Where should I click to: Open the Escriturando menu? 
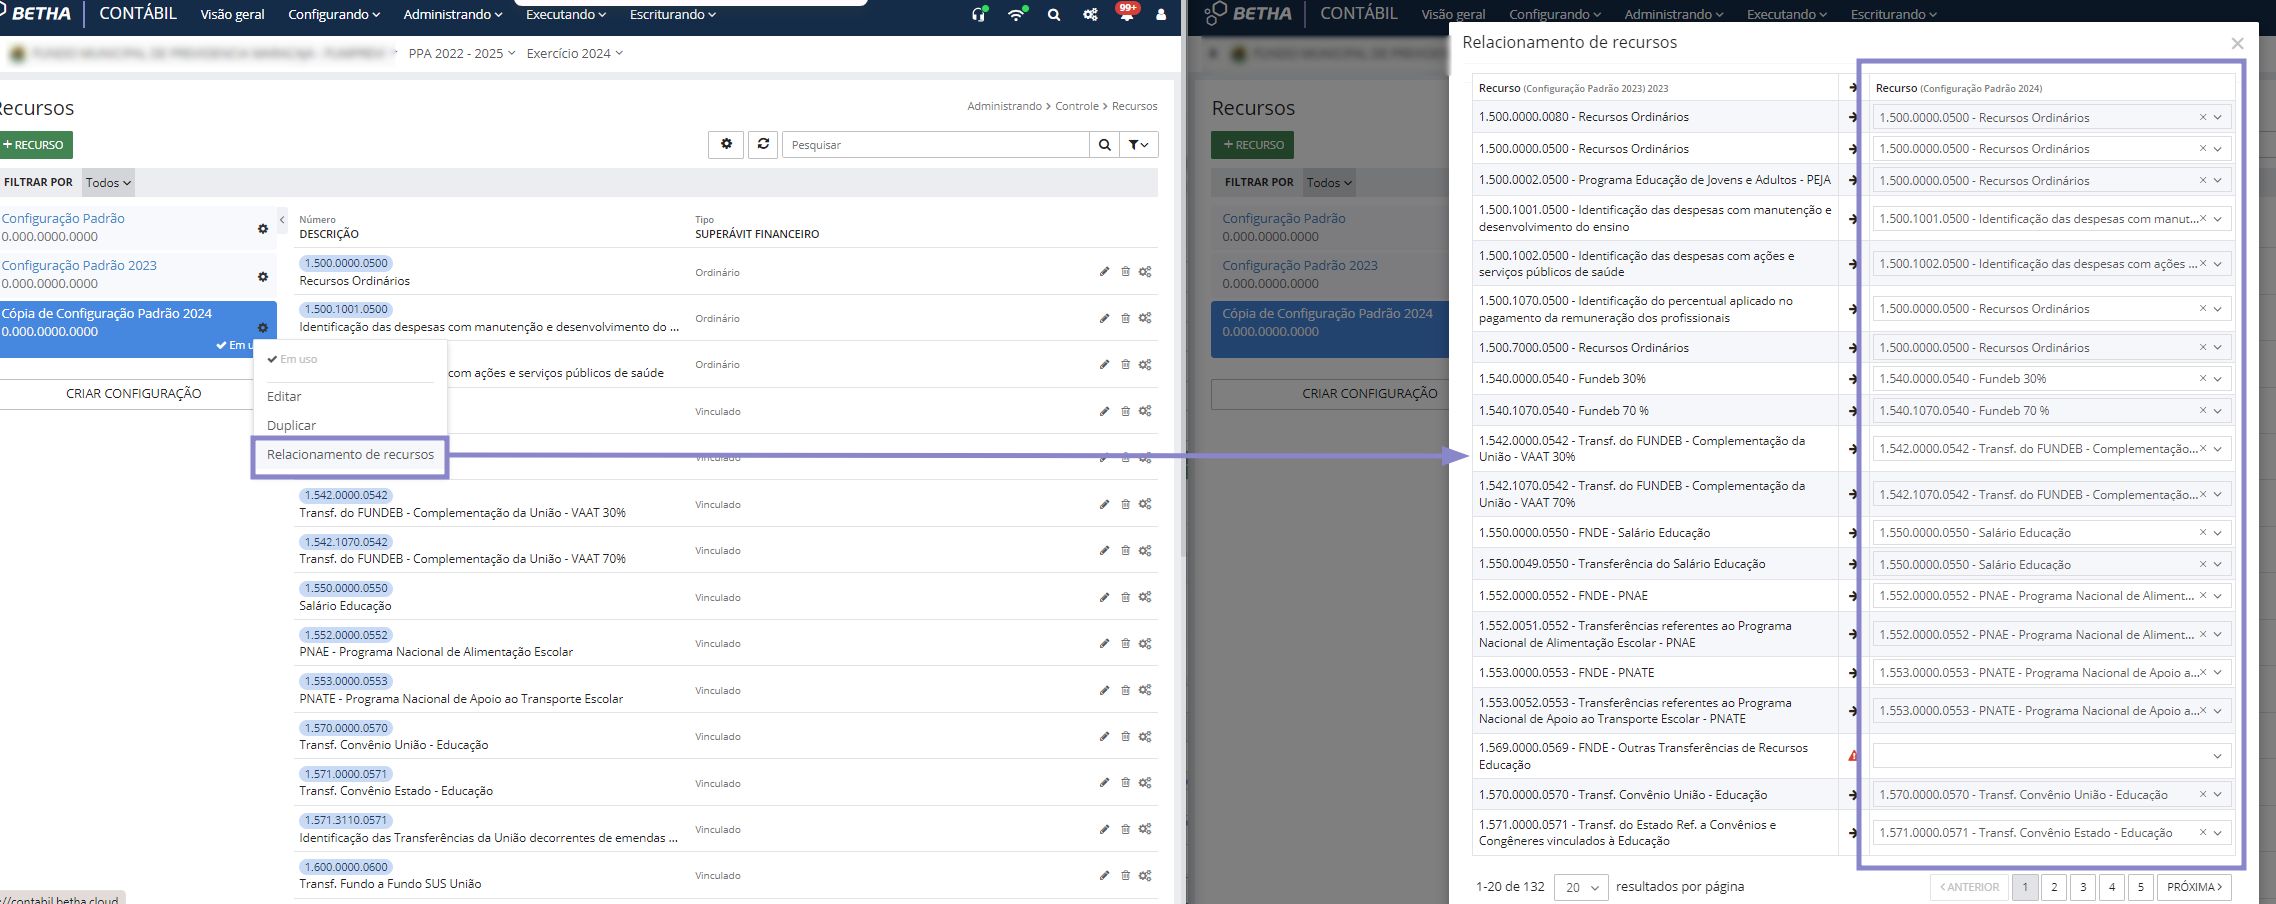(673, 15)
